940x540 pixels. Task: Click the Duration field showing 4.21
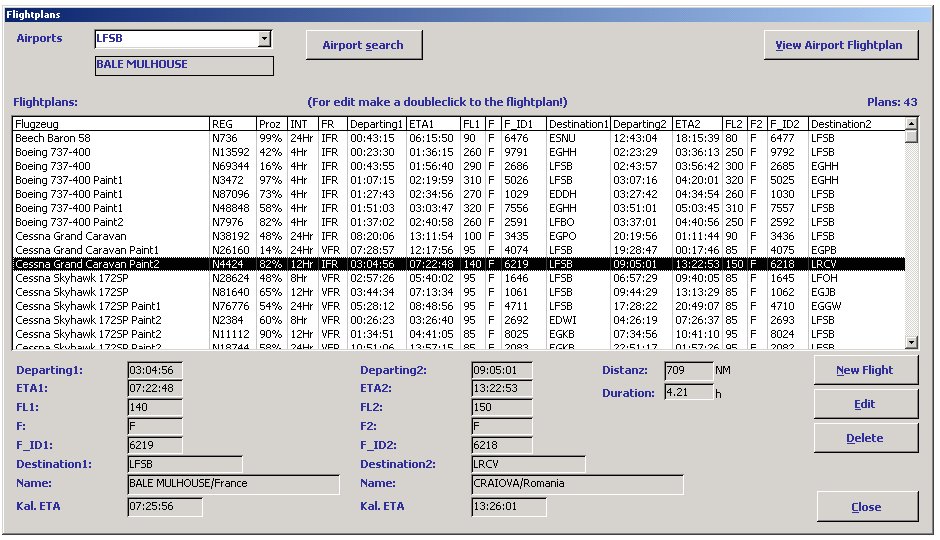coord(689,393)
